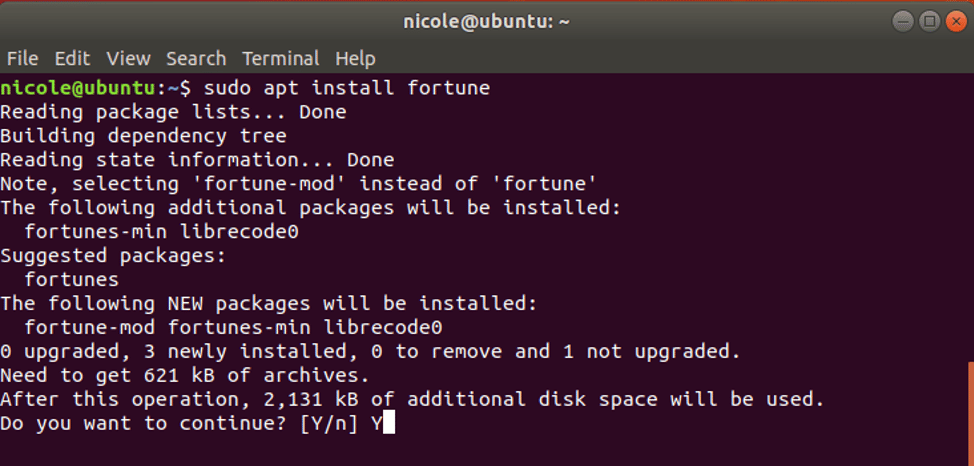Open the Help menu
Screen dimensions: 974x466
pos(355,59)
